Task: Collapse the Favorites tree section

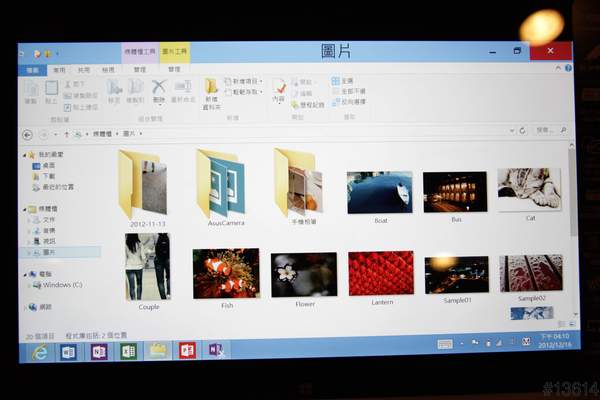Action: coord(24,155)
